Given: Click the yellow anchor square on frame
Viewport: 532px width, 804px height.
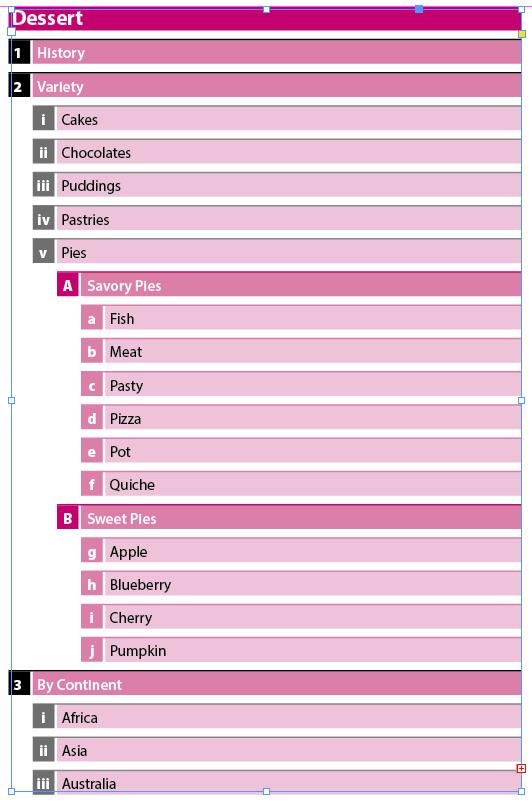Looking at the screenshot, I should coord(522,34).
